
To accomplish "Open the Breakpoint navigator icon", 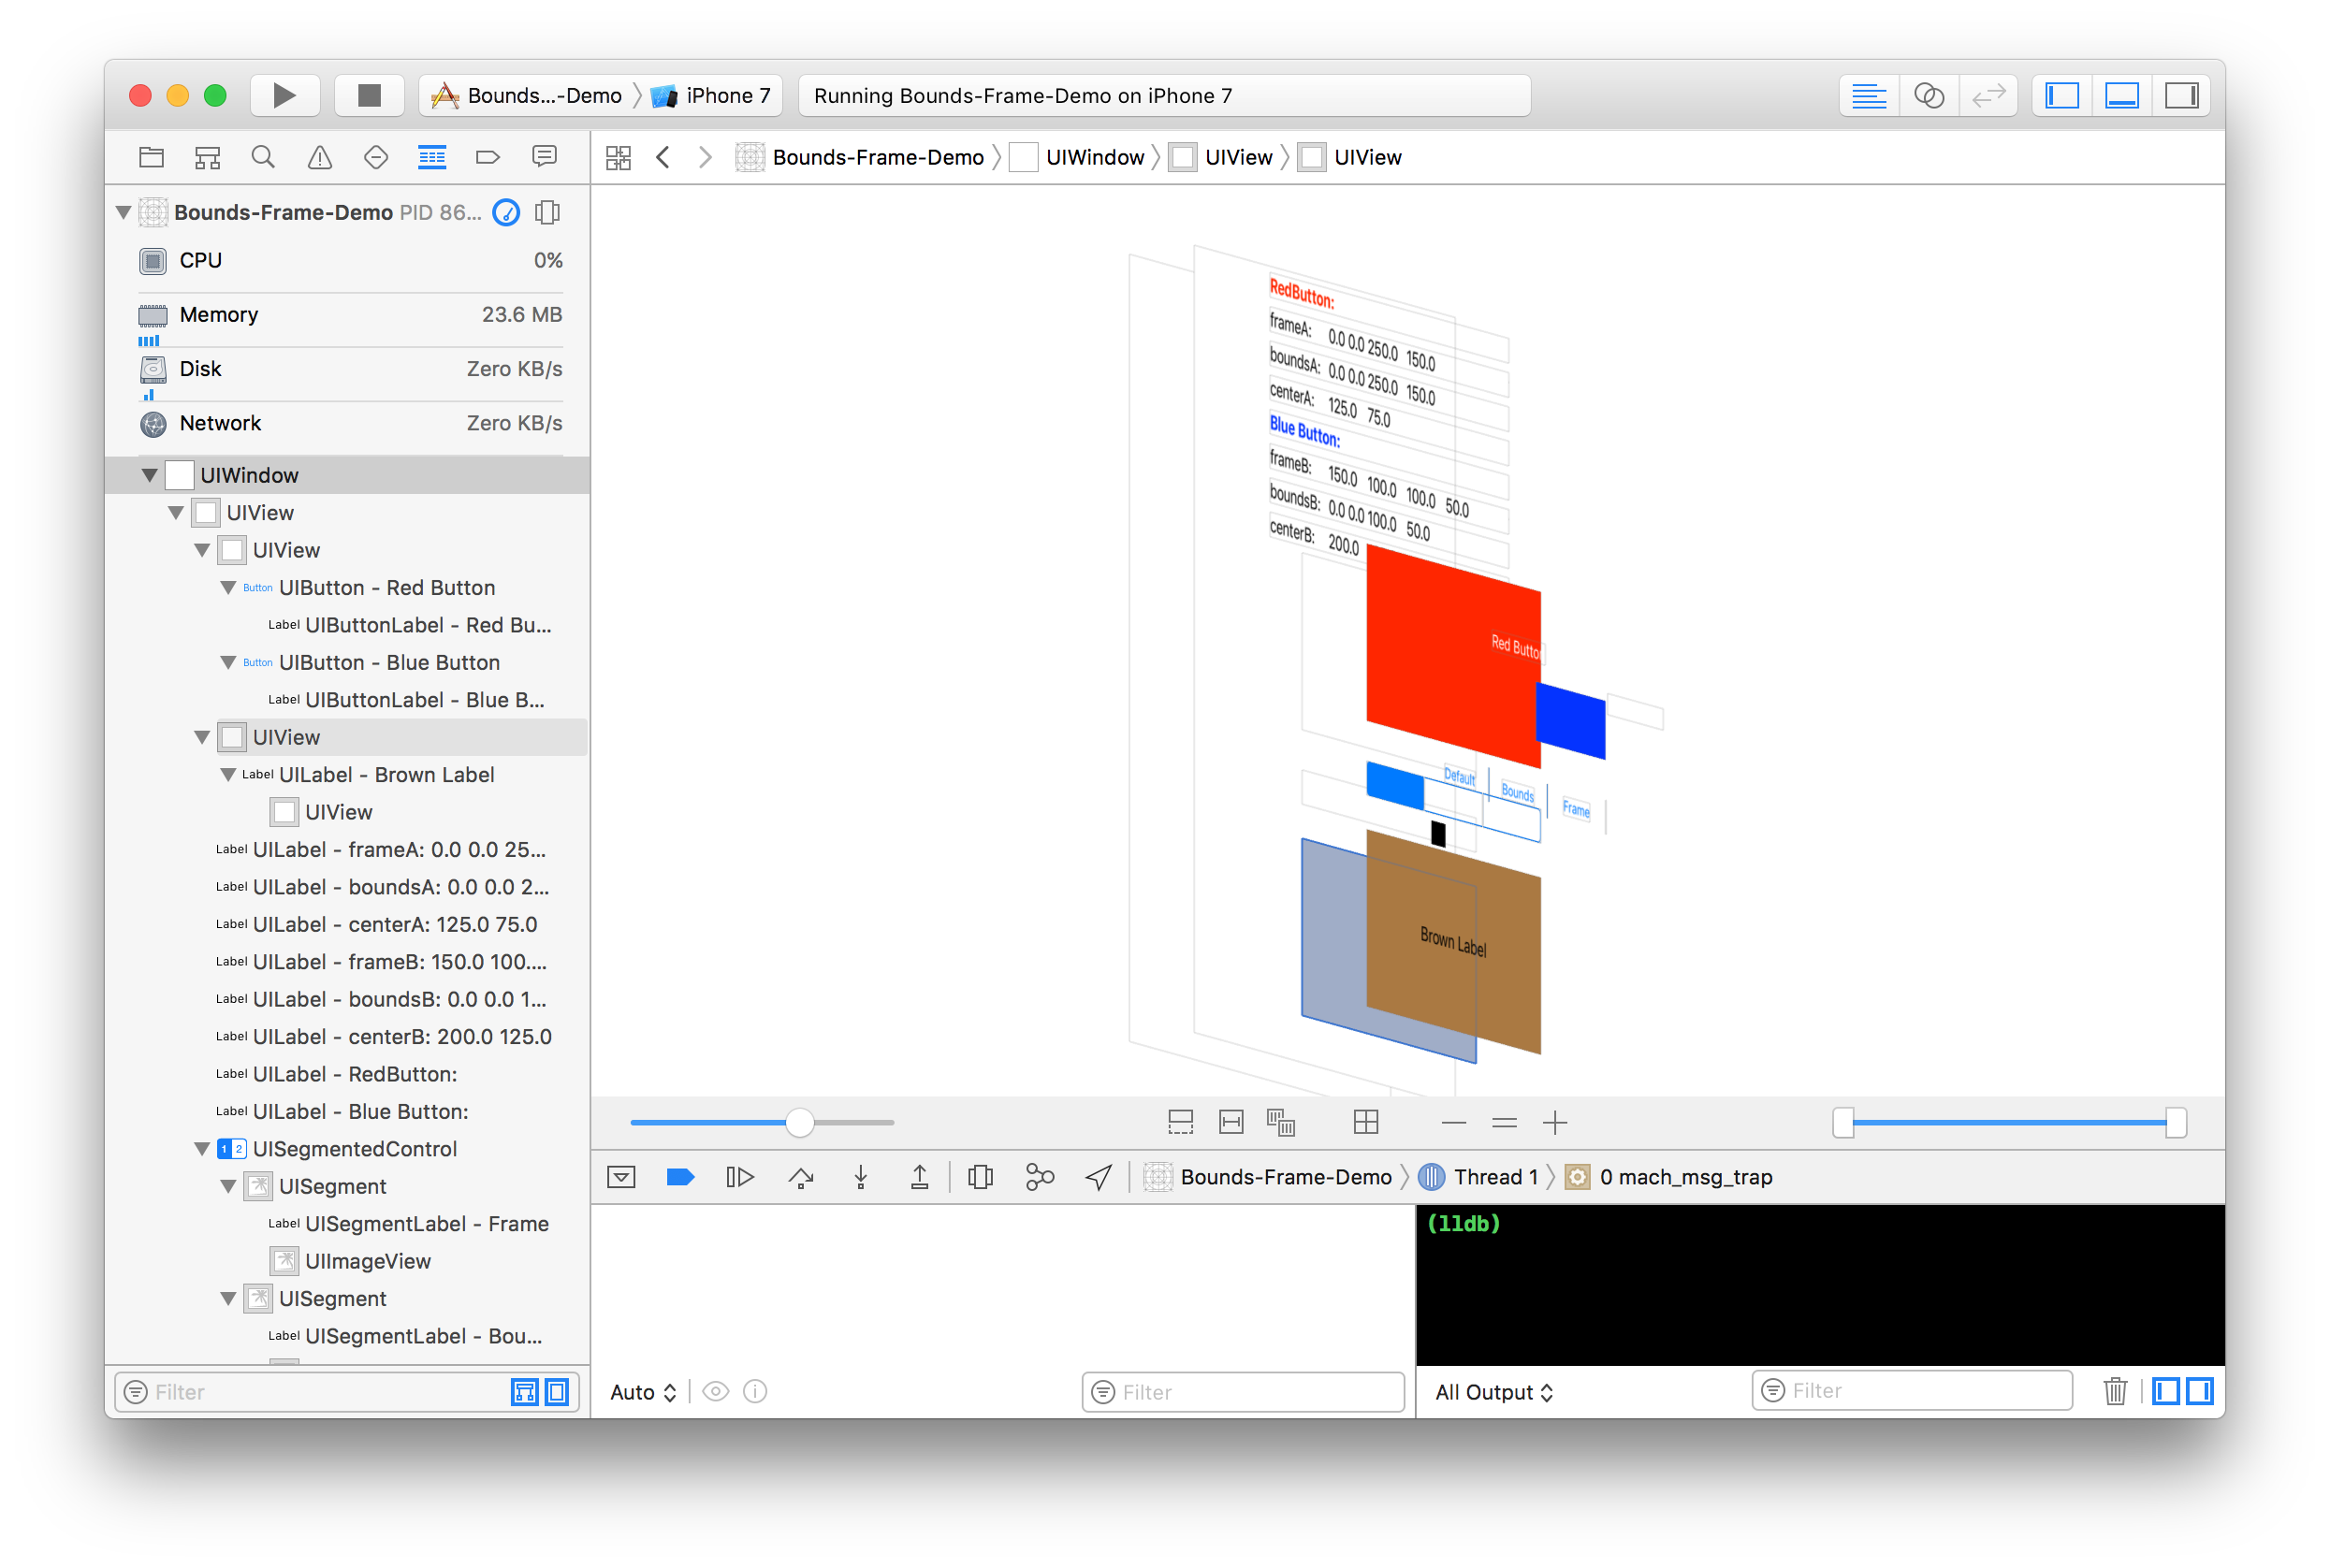I will [x=488, y=157].
